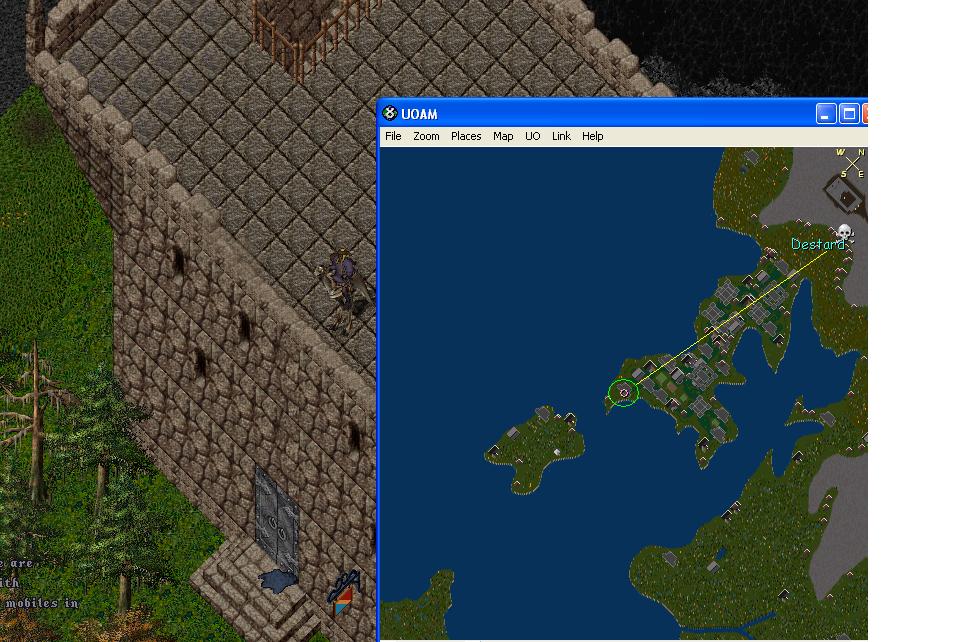This screenshot has height=642, width=955.
Task: Minimize the UOAM window
Action: point(826,113)
